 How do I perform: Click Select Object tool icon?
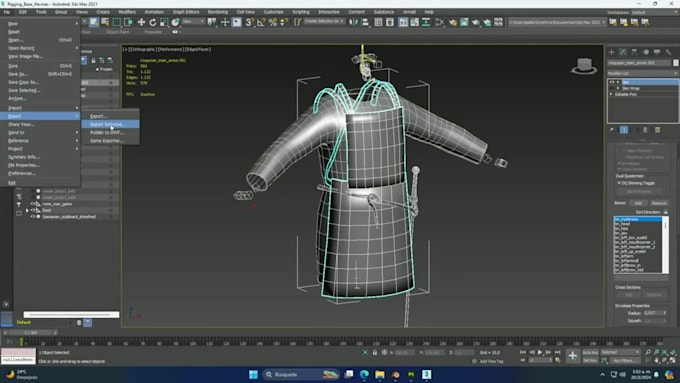tap(94, 22)
